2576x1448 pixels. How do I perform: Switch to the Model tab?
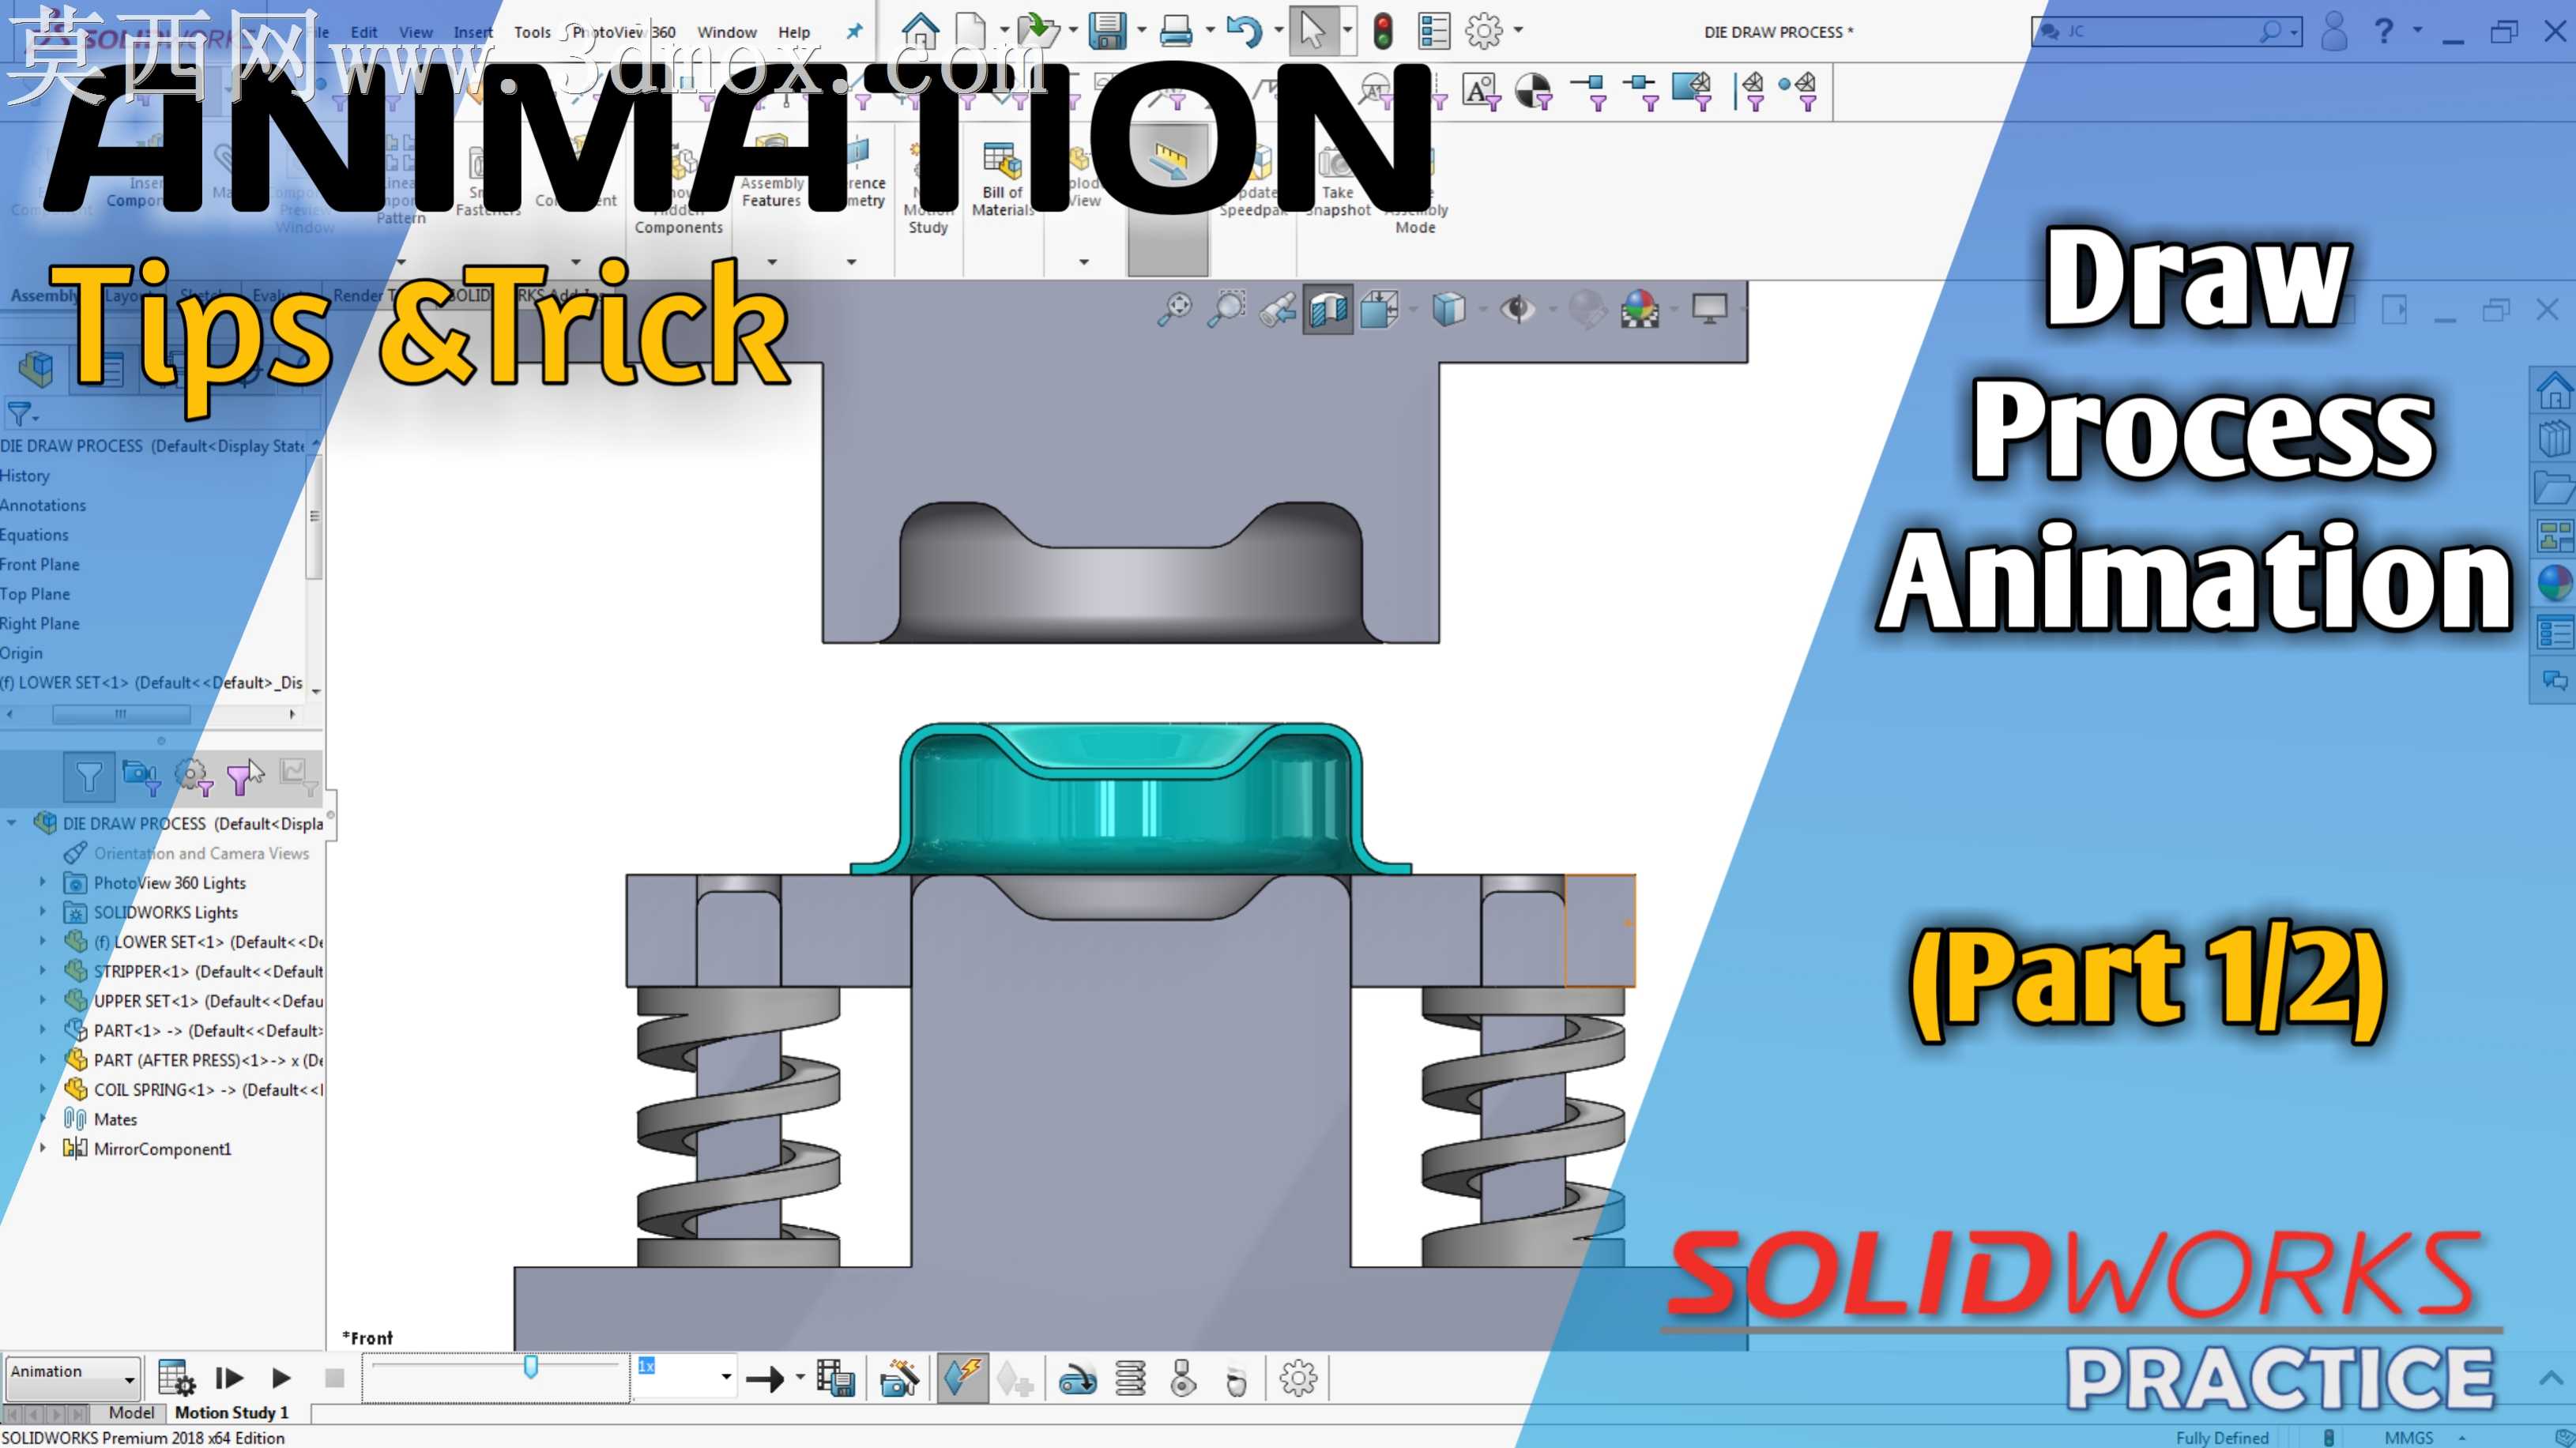point(131,1412)
